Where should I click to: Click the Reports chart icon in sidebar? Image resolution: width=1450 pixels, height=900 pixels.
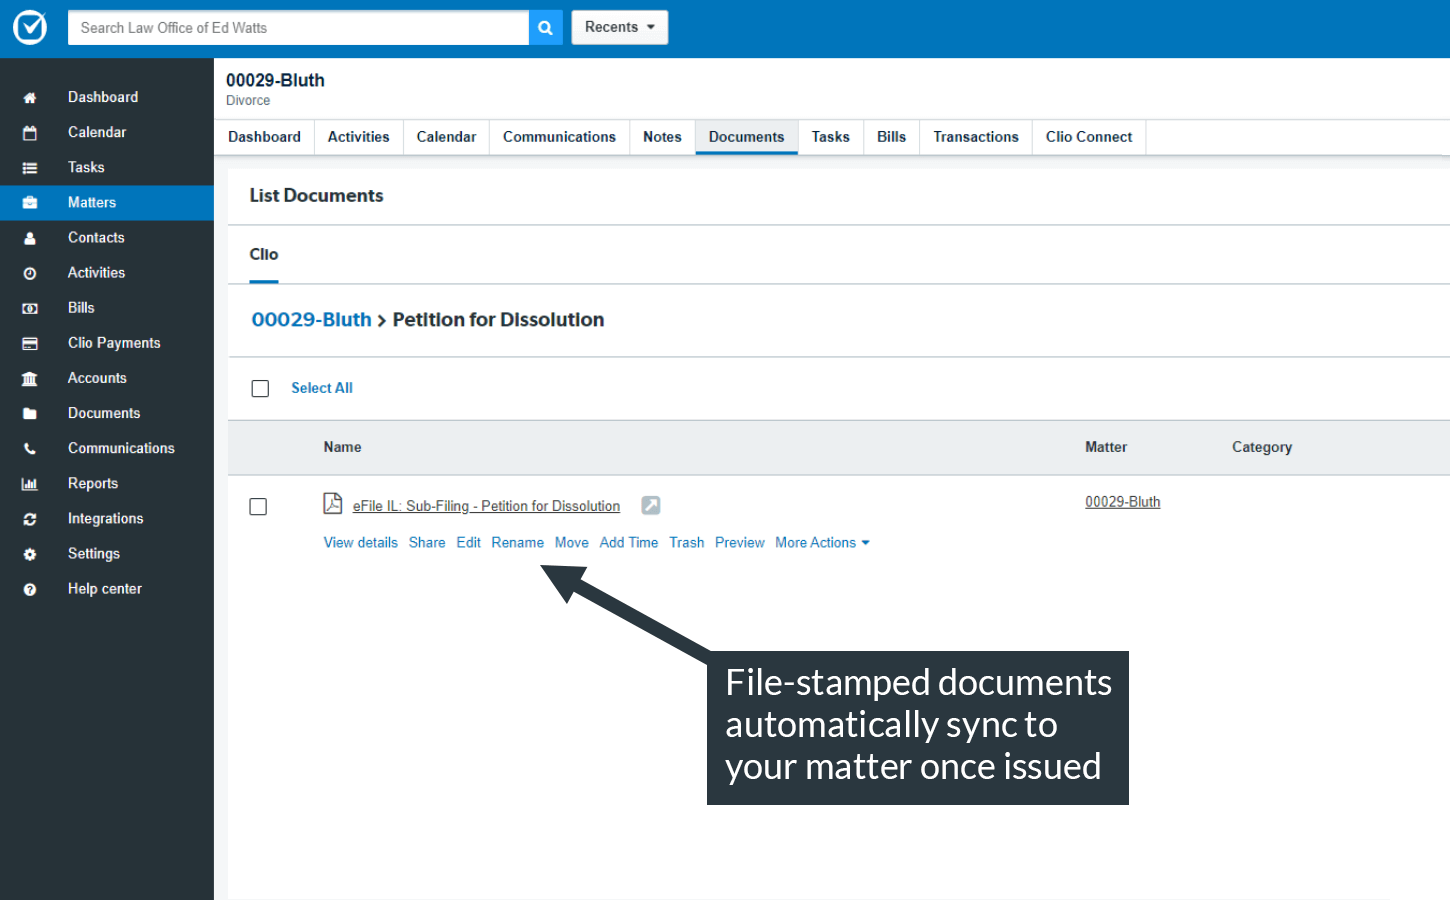click(30, 484)
